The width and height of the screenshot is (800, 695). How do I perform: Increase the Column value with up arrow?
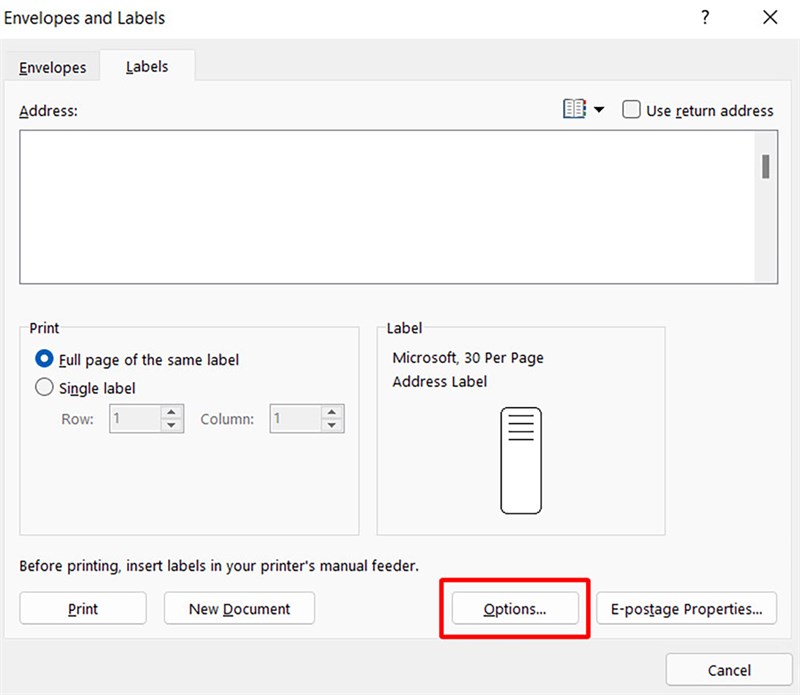[333, 412]
